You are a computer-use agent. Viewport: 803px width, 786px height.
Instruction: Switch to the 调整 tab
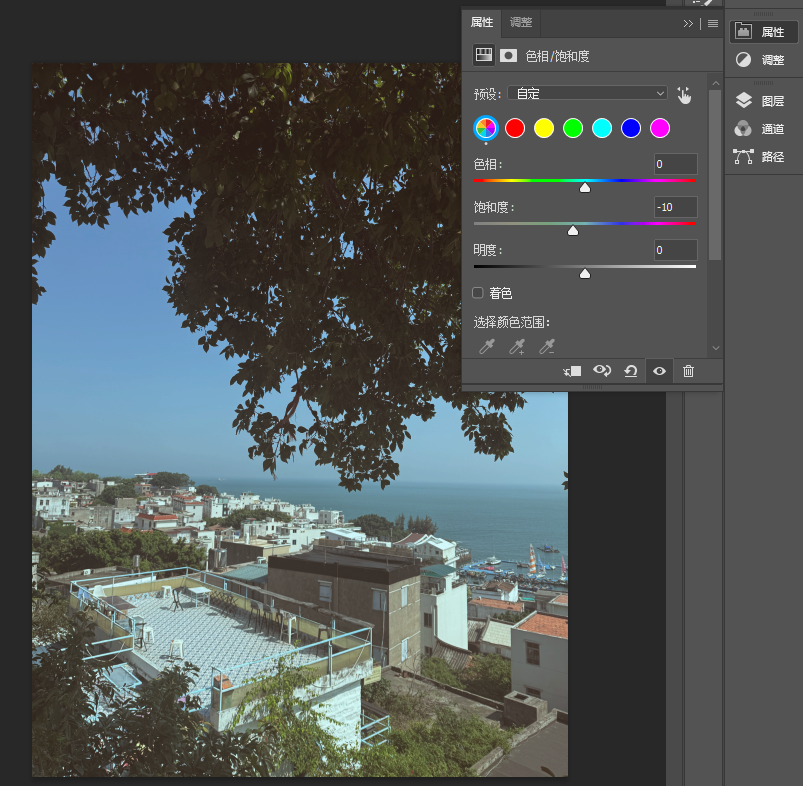coord(521,23)
